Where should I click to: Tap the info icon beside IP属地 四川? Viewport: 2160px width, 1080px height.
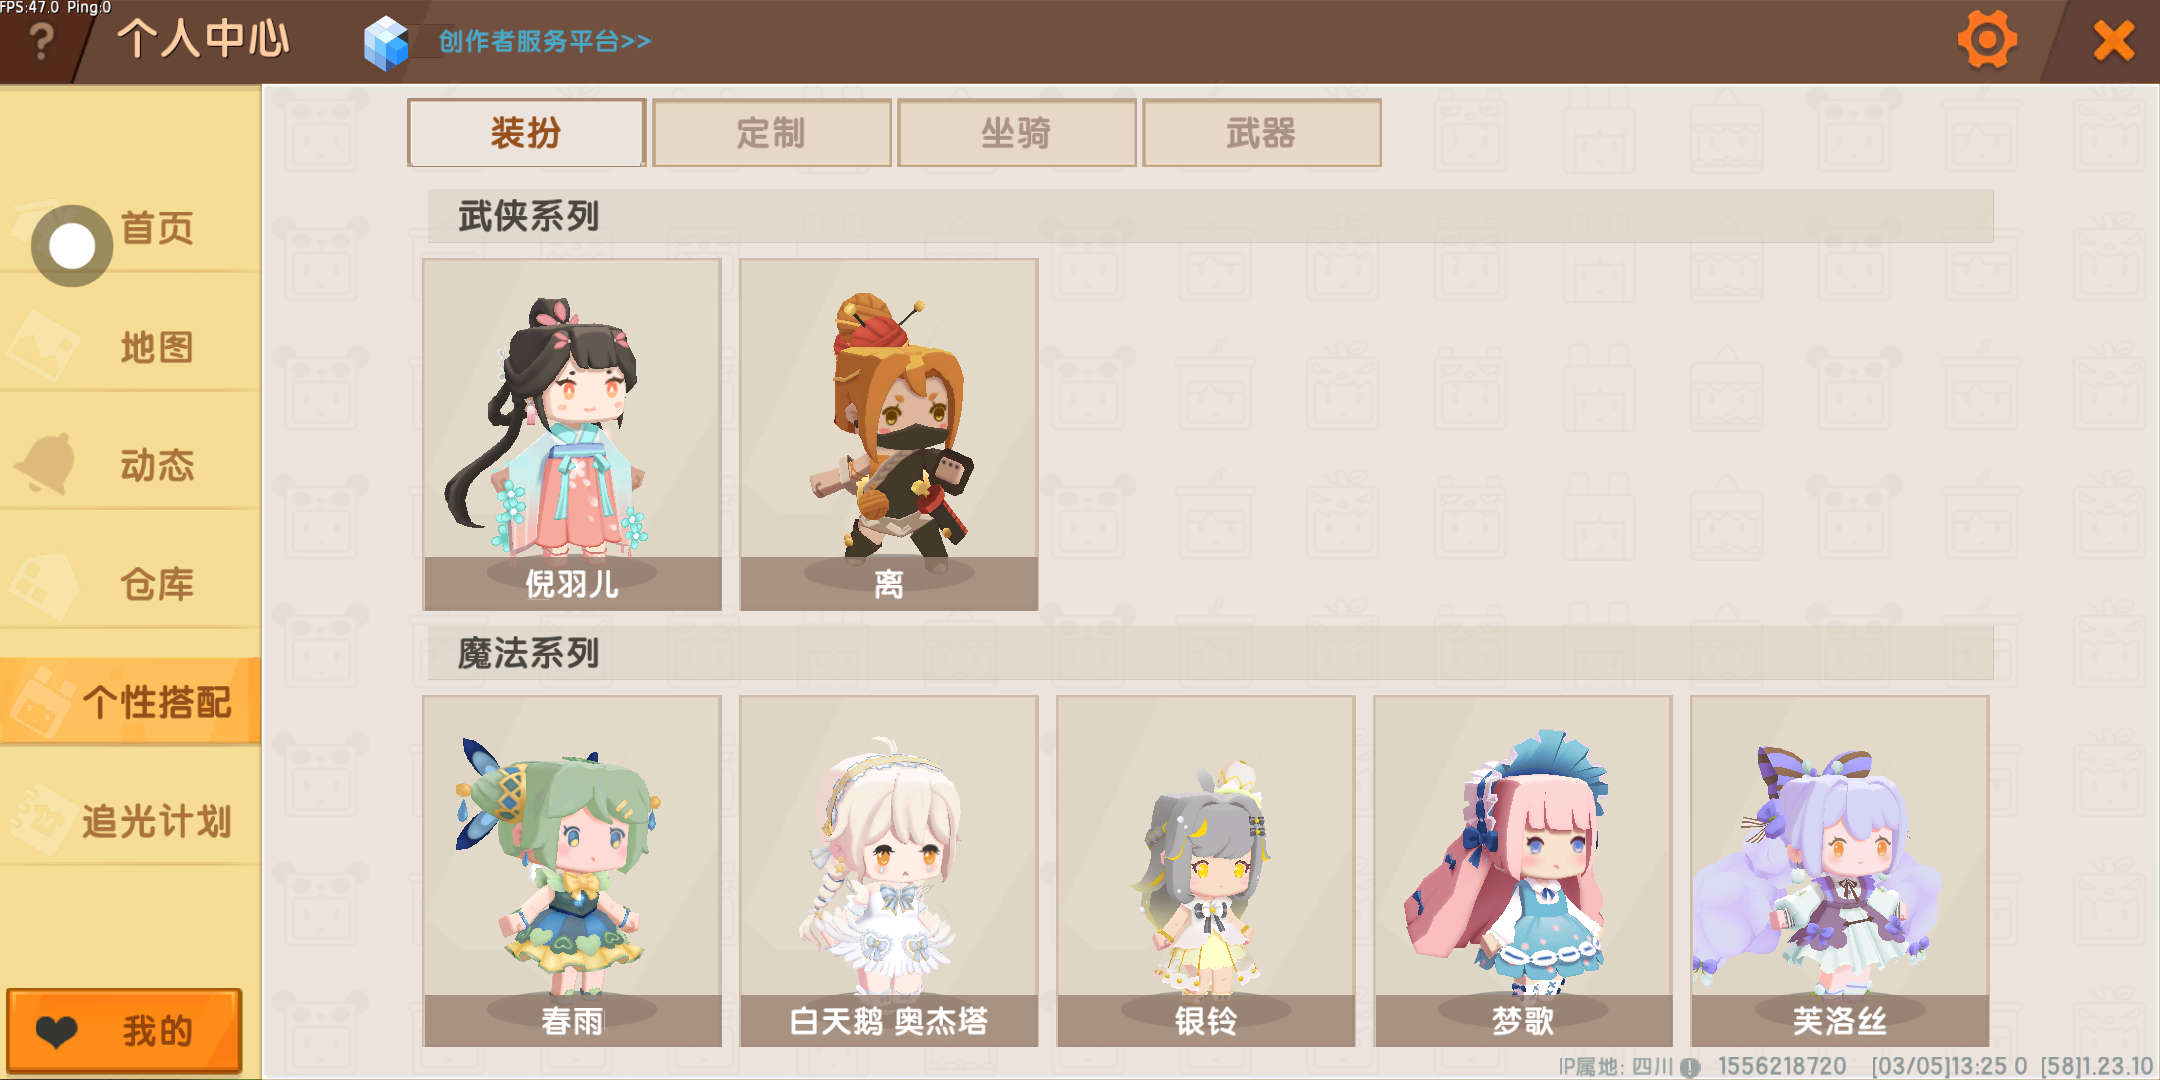click(x=1690, y=1067)
